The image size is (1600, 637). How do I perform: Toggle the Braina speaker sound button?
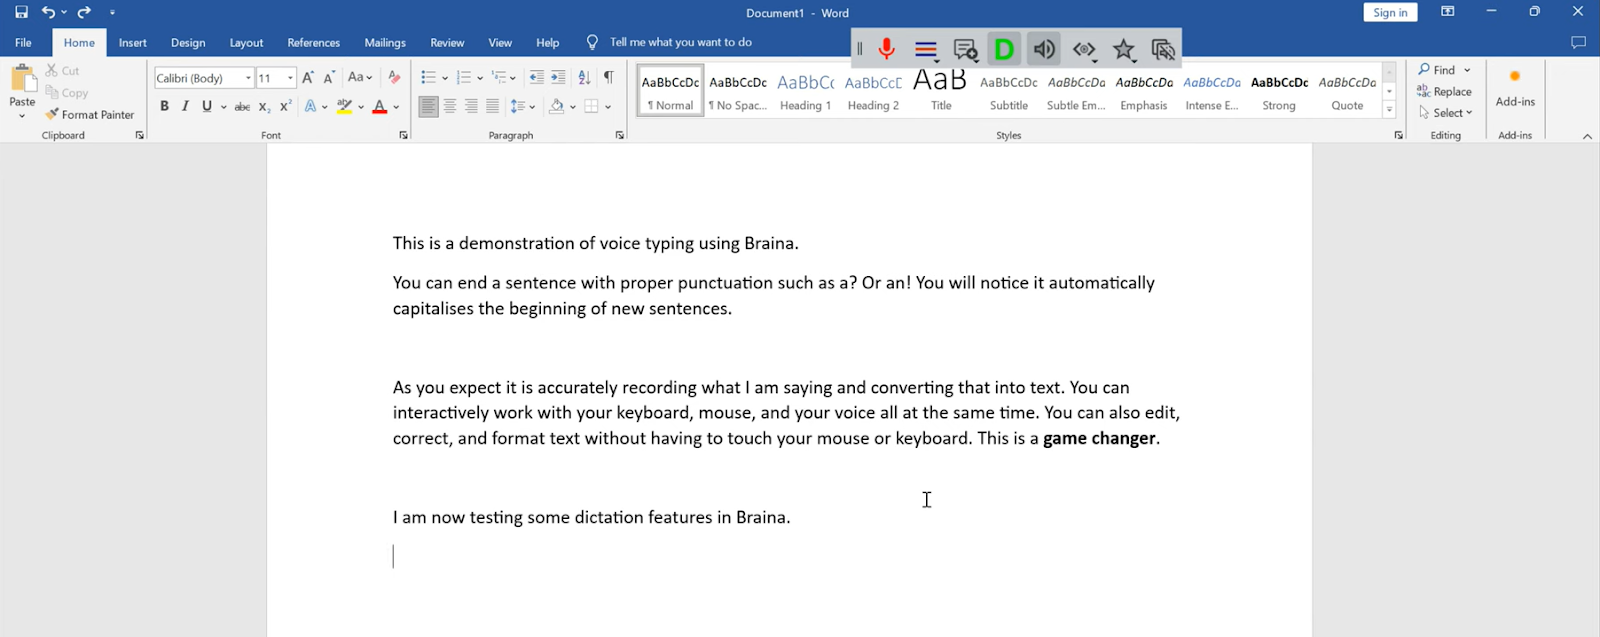click(x=1044, y=49)
